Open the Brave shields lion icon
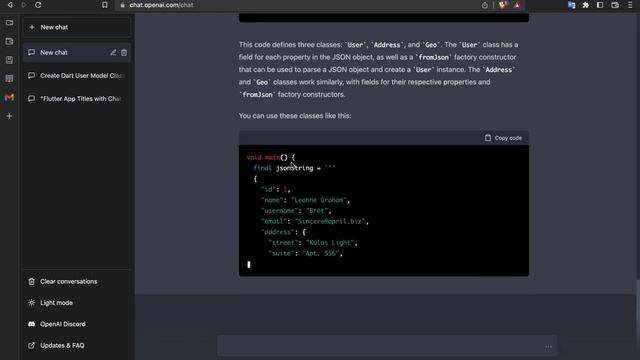 (x=502, y=5)
